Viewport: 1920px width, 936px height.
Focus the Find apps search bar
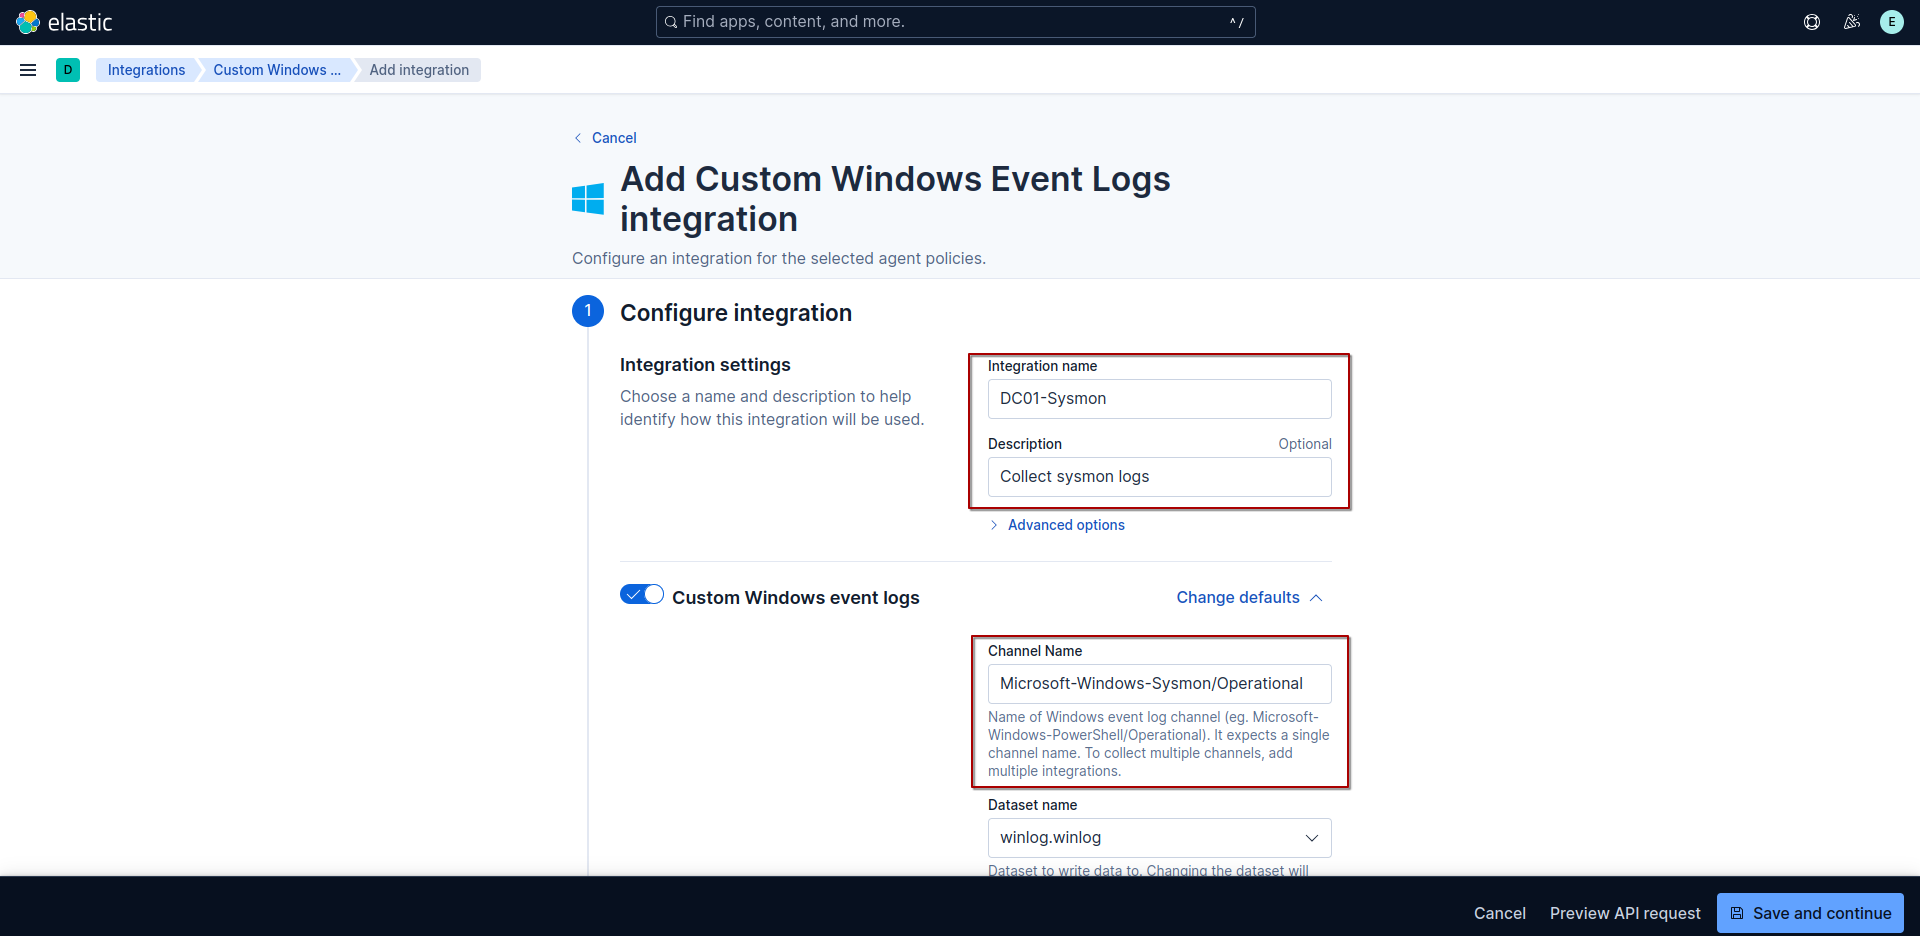point(956,22)
